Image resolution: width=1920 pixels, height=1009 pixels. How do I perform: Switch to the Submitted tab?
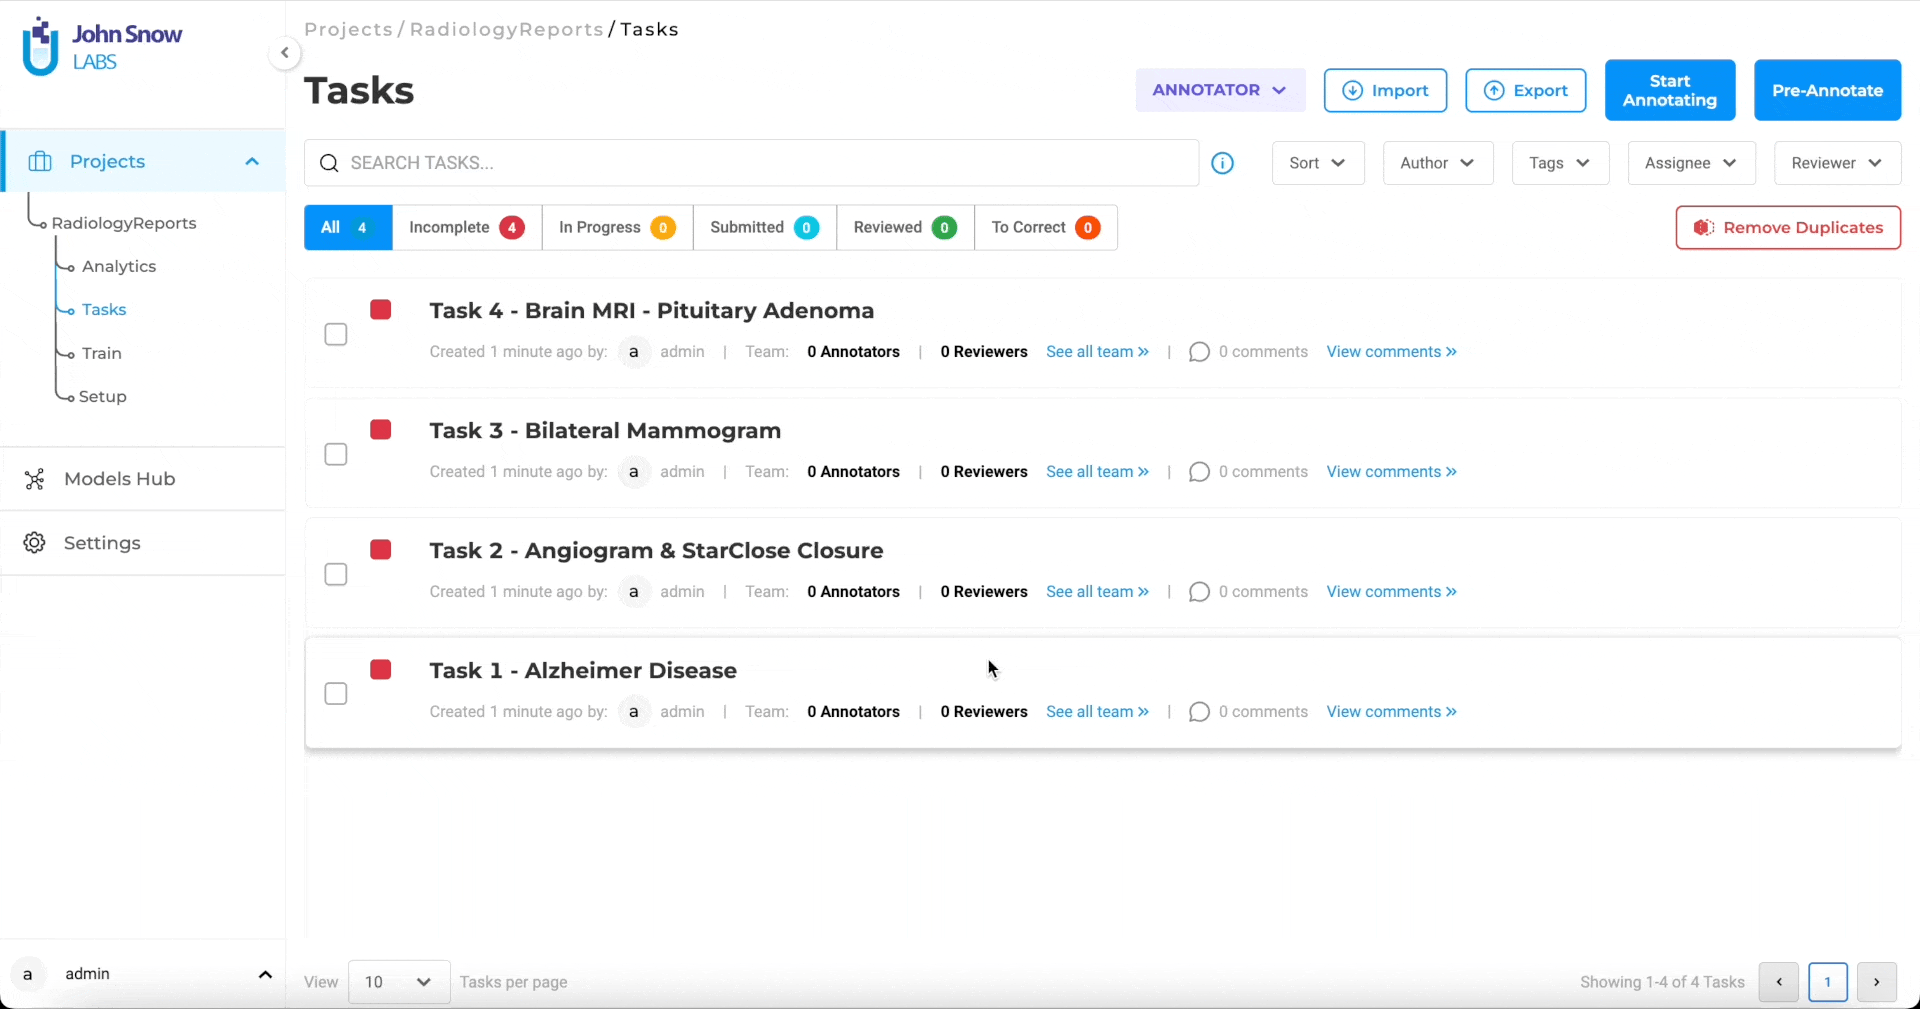[x=765, y=228]
